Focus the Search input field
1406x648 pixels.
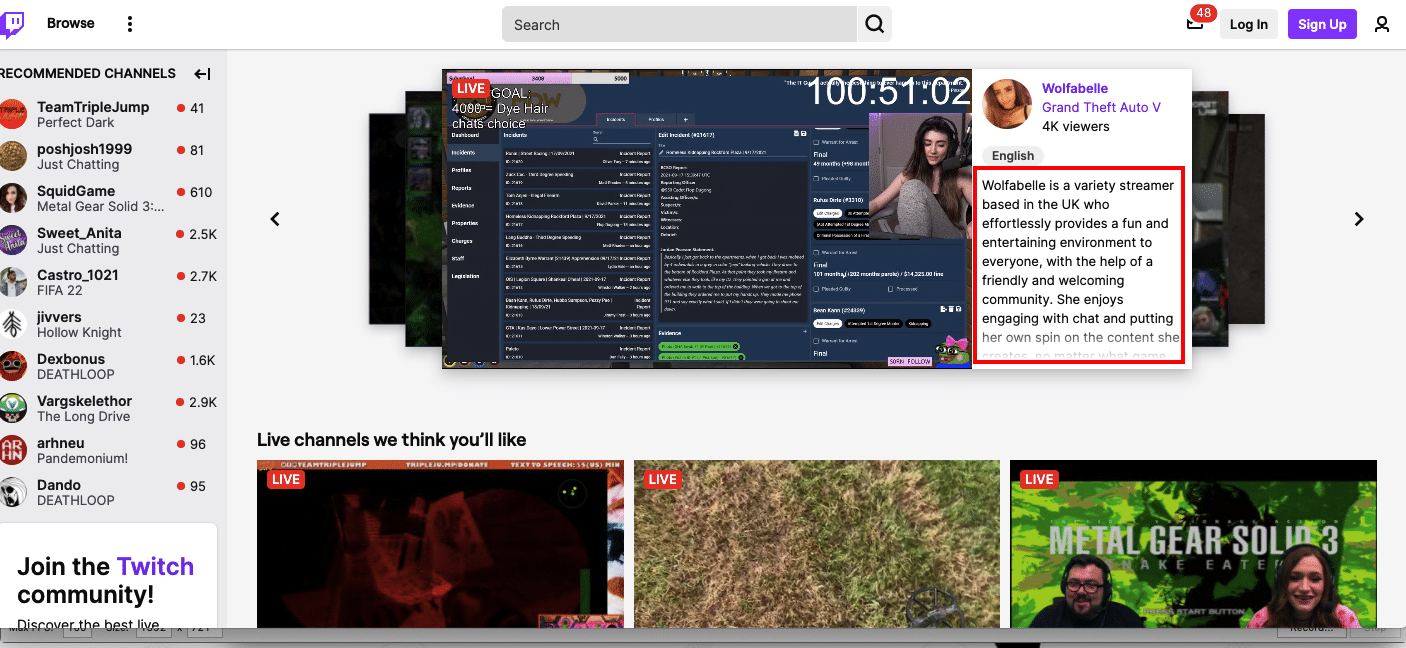coord(680,24)
